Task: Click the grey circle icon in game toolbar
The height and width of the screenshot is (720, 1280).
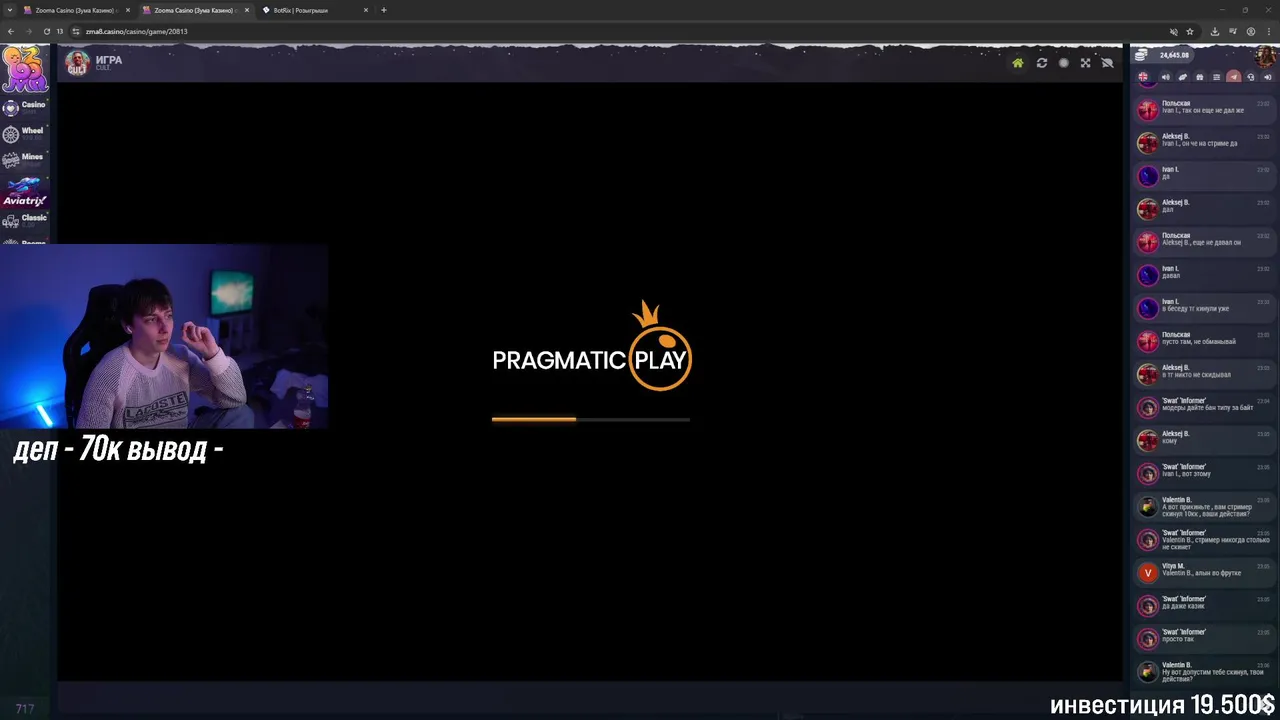Action: click(1064, 63)
